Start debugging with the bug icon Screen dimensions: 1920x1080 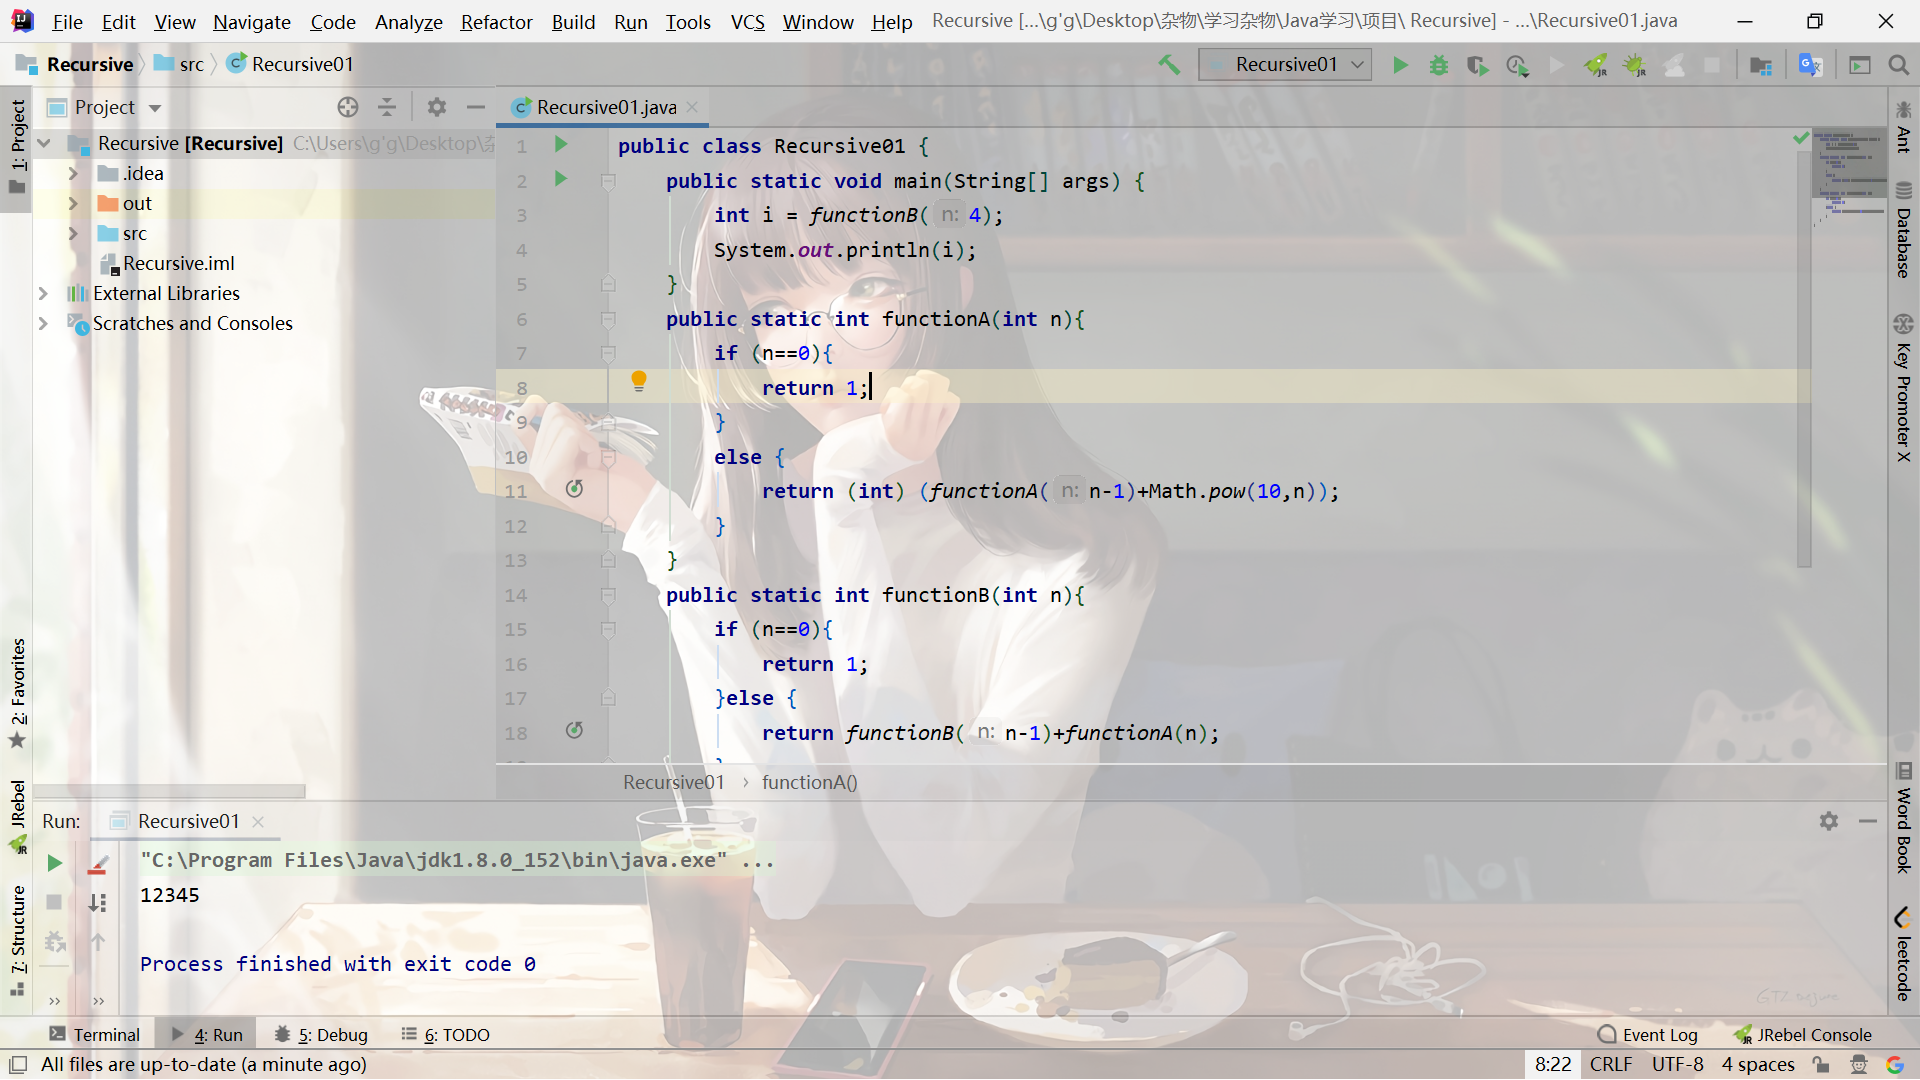1438,65
